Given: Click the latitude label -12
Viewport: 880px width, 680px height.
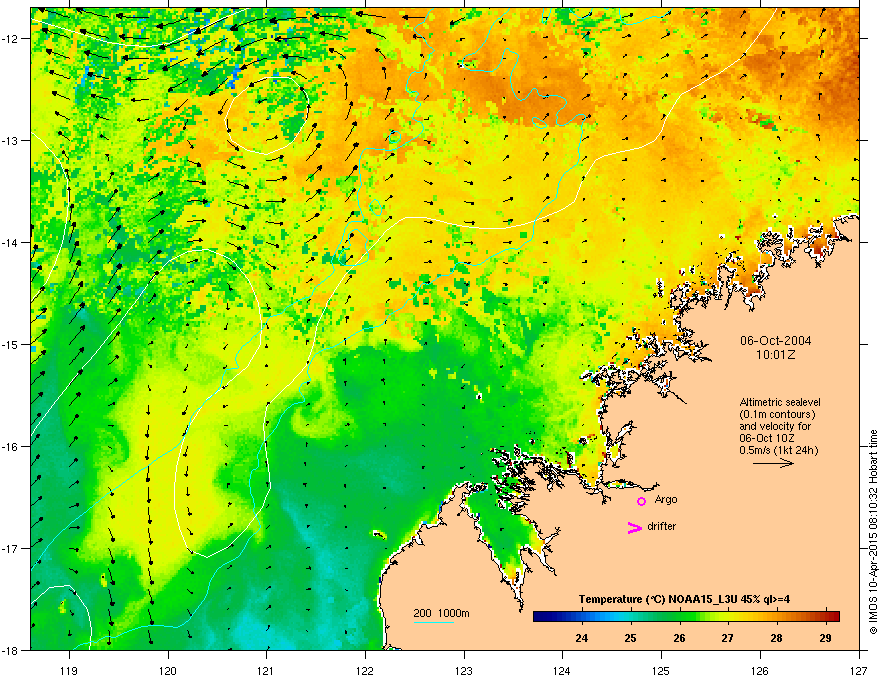Looking at the screenshot, I should point(10,38).
